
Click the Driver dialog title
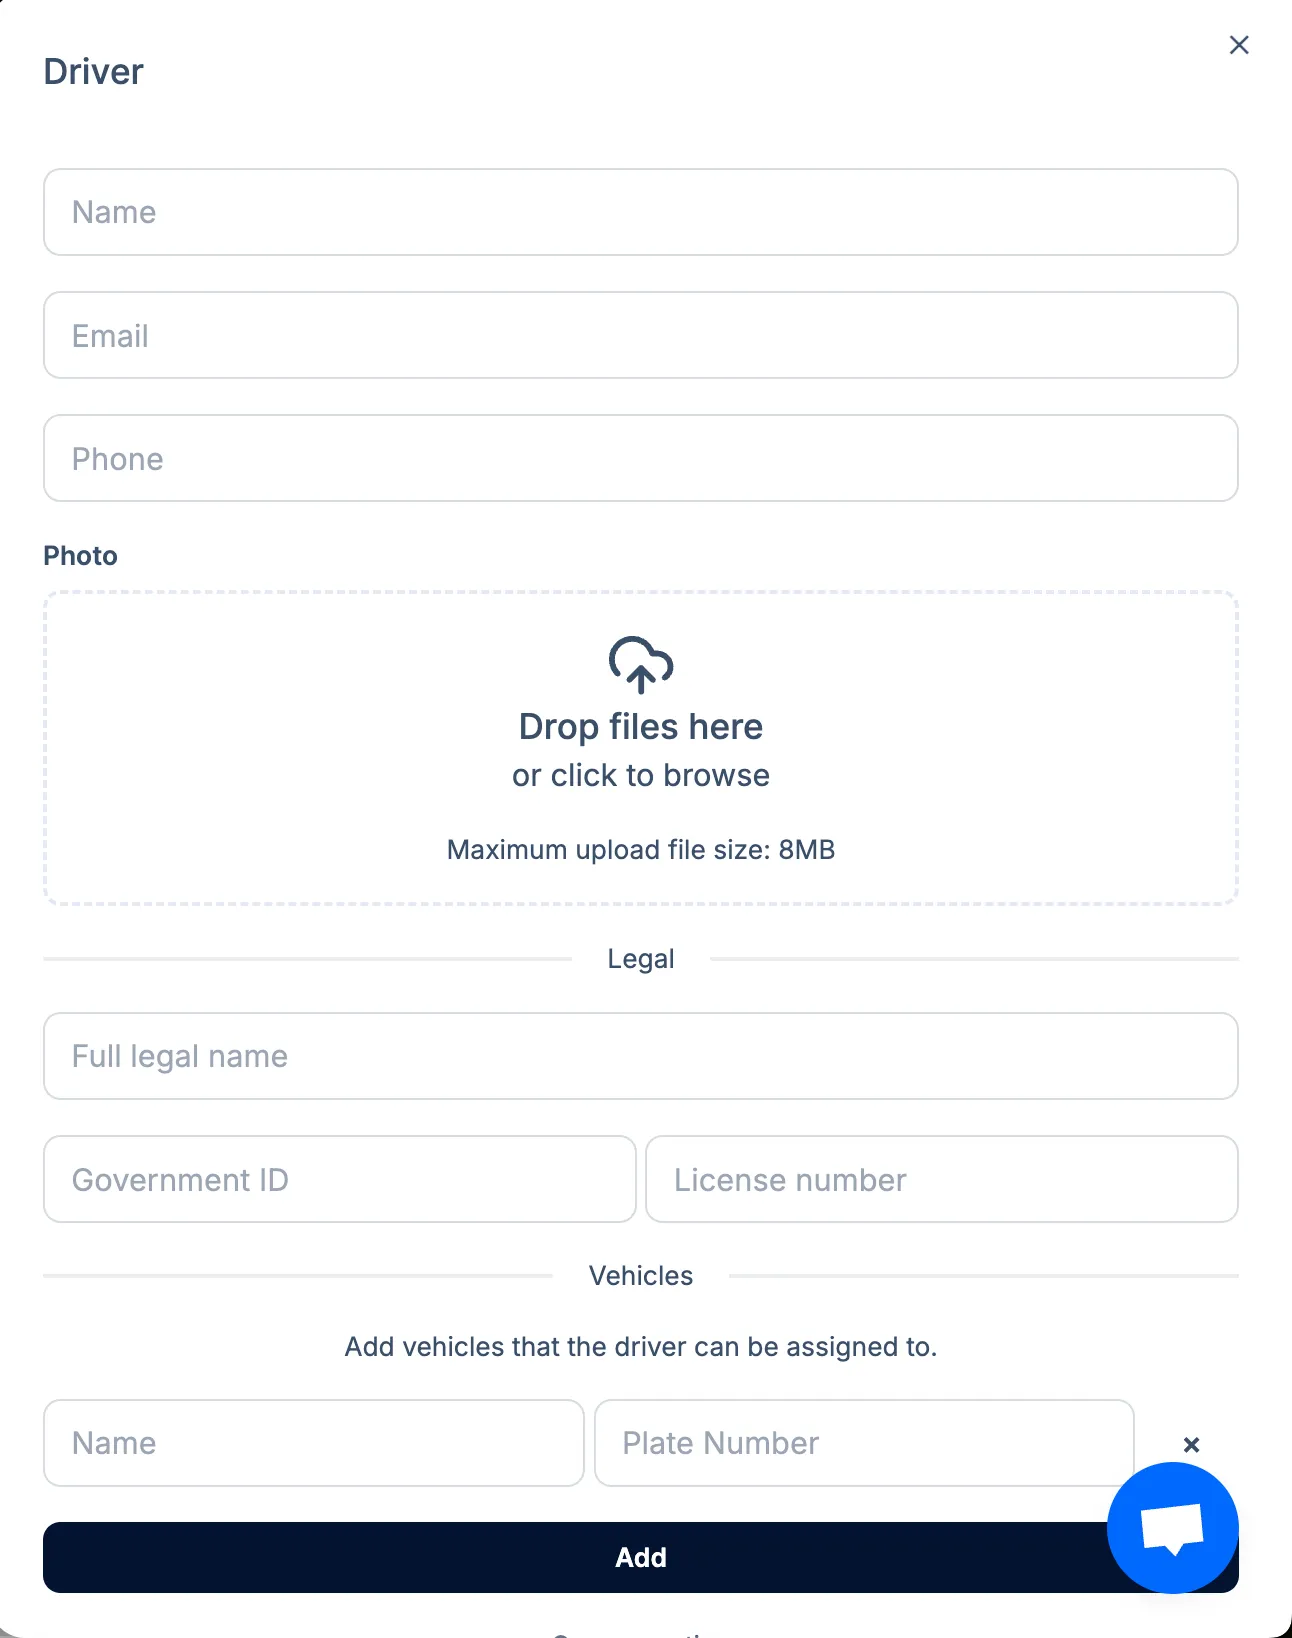tap(93, 71)
